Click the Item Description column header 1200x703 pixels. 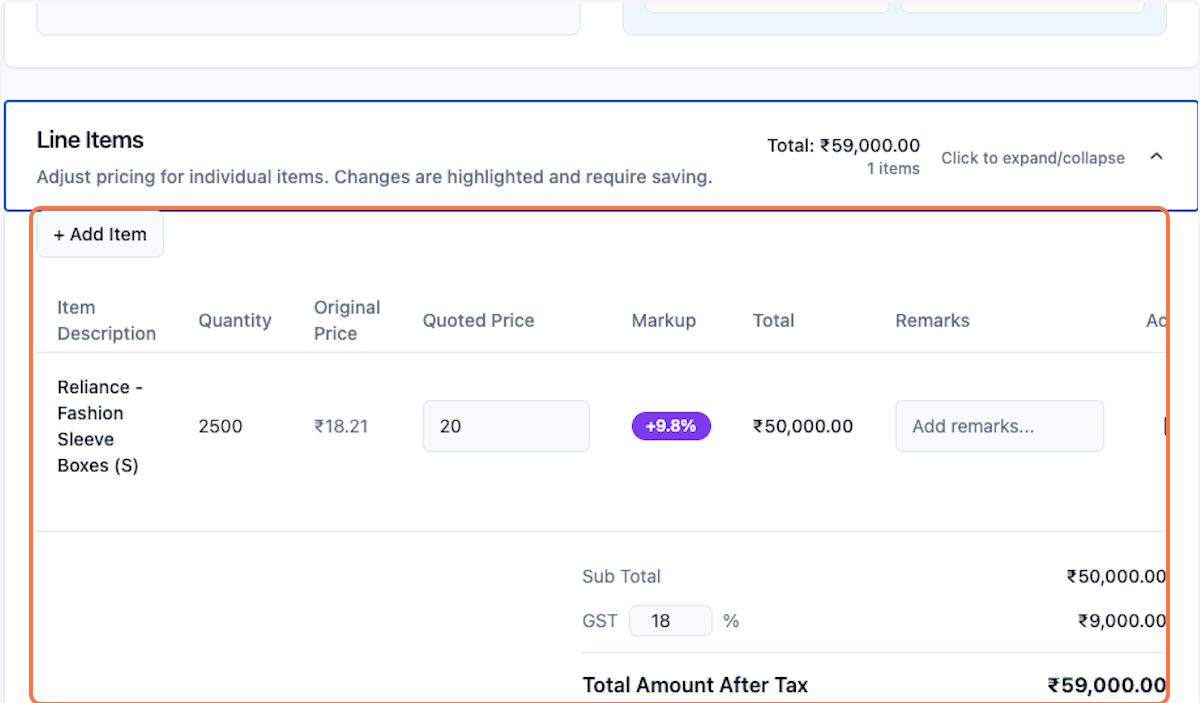(106, 320)
